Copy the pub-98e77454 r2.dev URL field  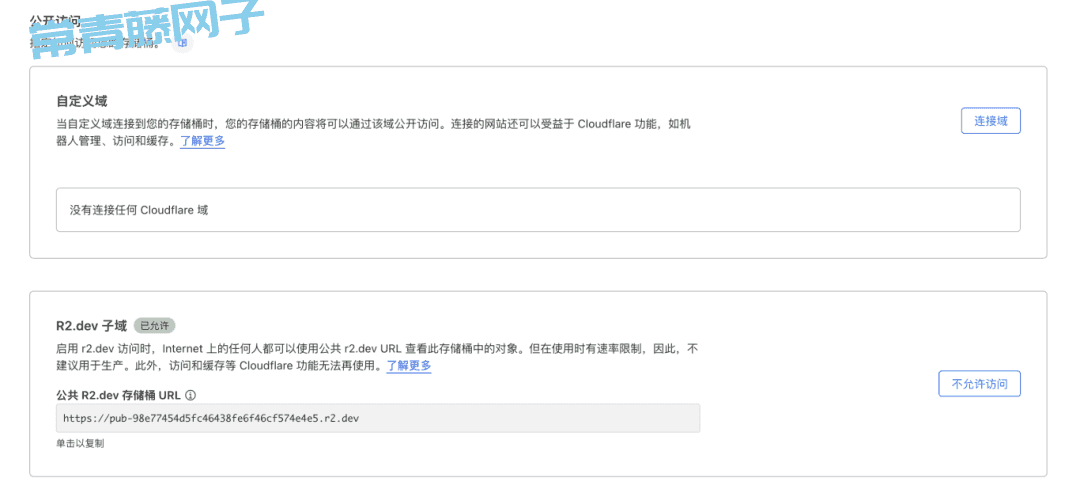(x=378, y=418)
